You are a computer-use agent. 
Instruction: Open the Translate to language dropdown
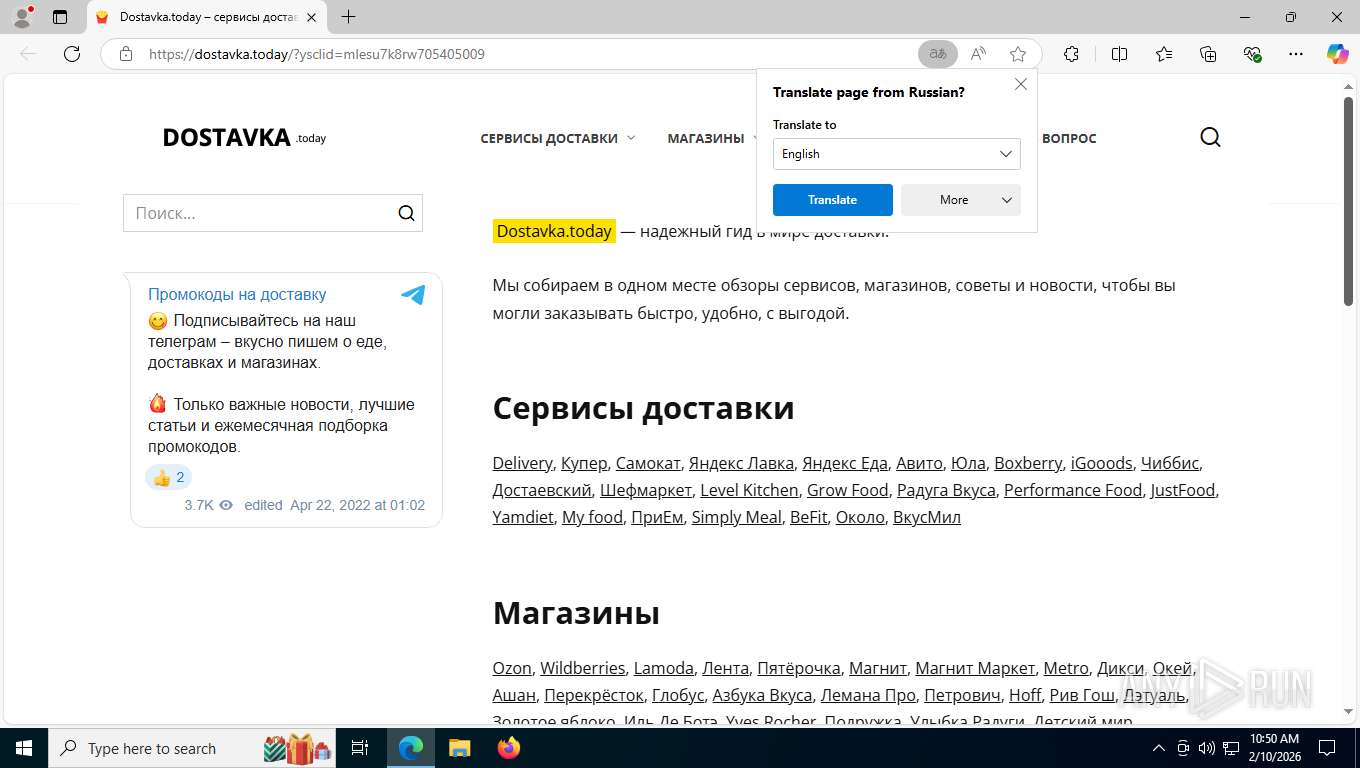(x=897, y=154)
